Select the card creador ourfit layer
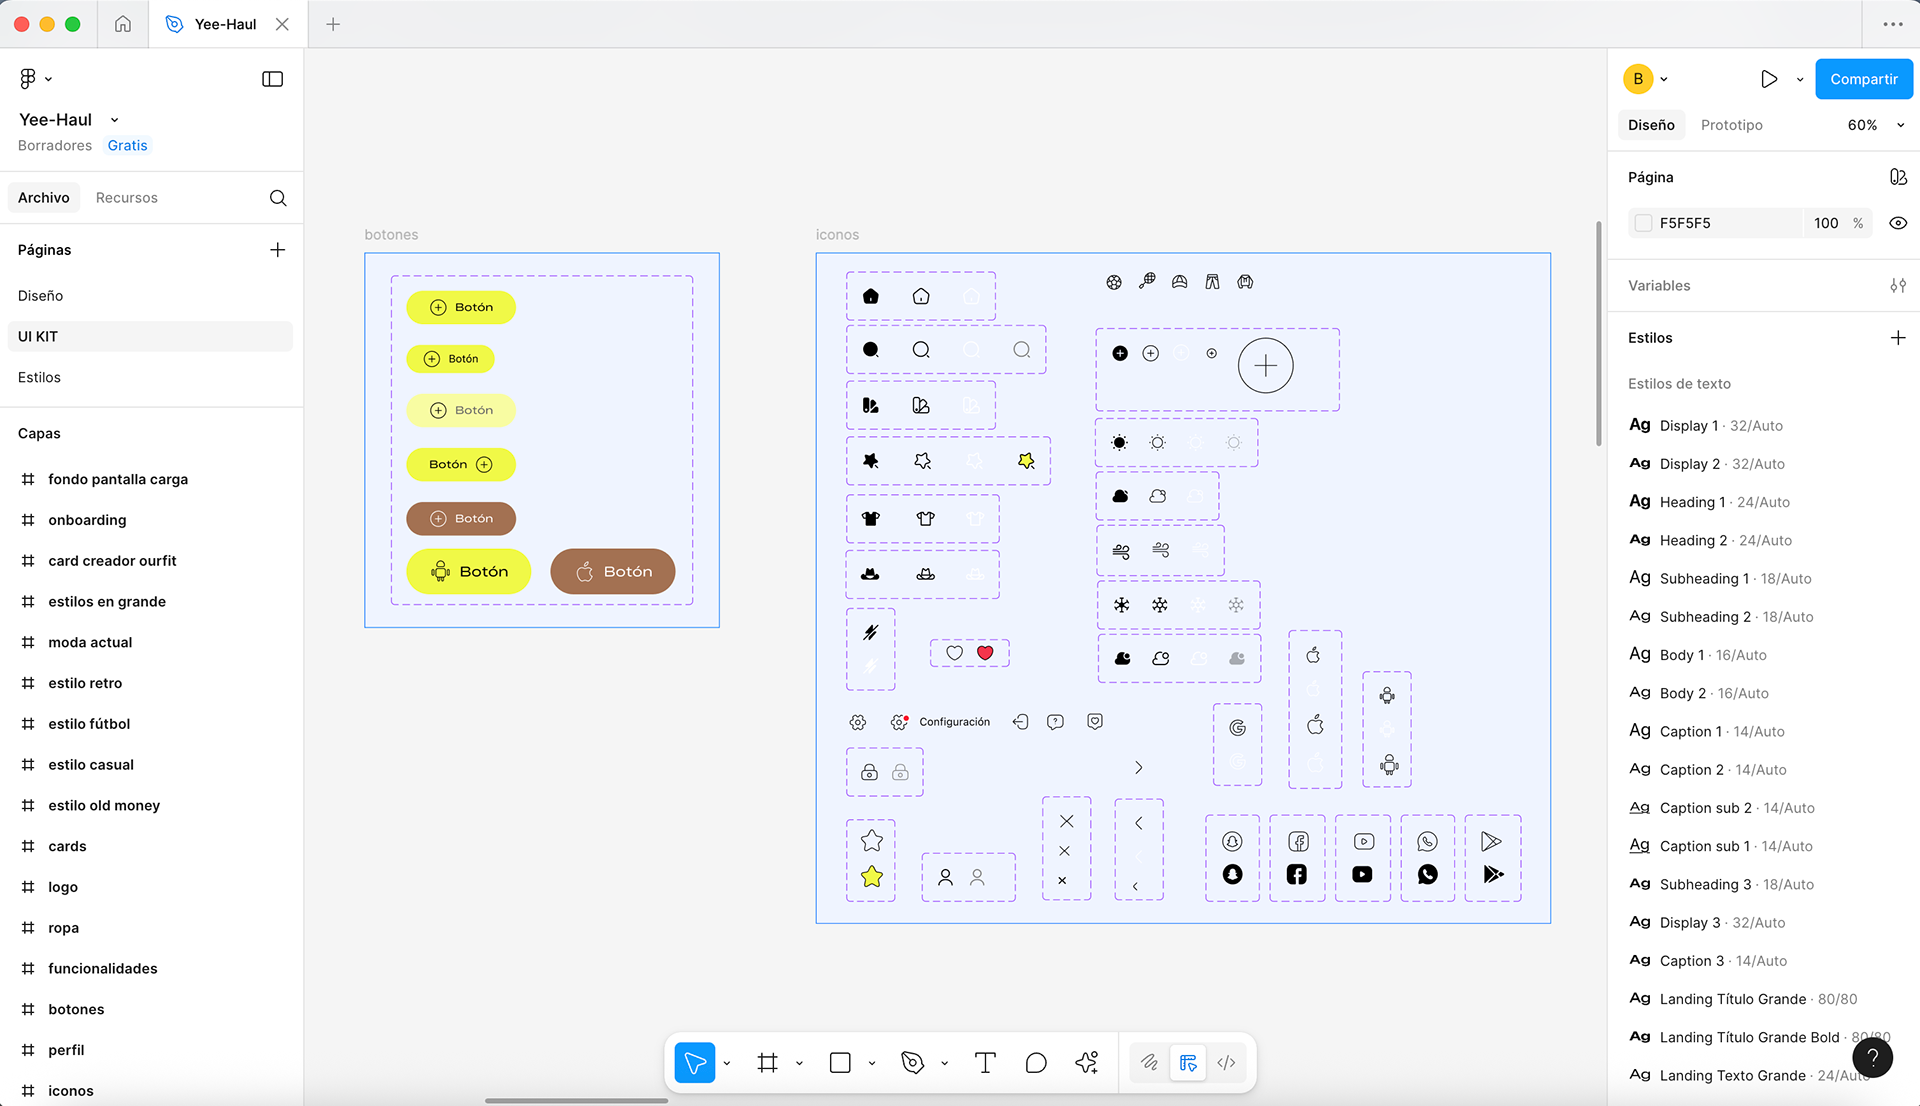Image resolution: width=1920 pixels, height=1106 pixels. pyautogui.click(x=150, y=561)
